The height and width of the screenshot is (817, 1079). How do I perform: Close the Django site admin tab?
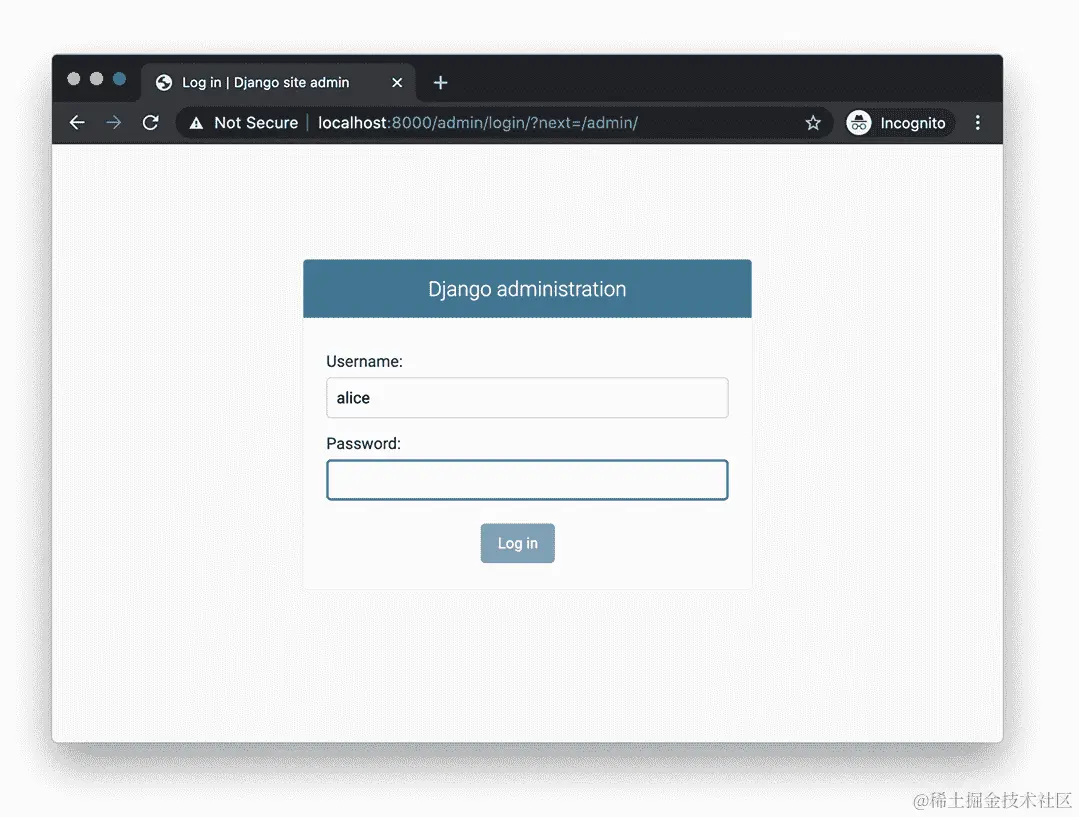coord(397,83)
